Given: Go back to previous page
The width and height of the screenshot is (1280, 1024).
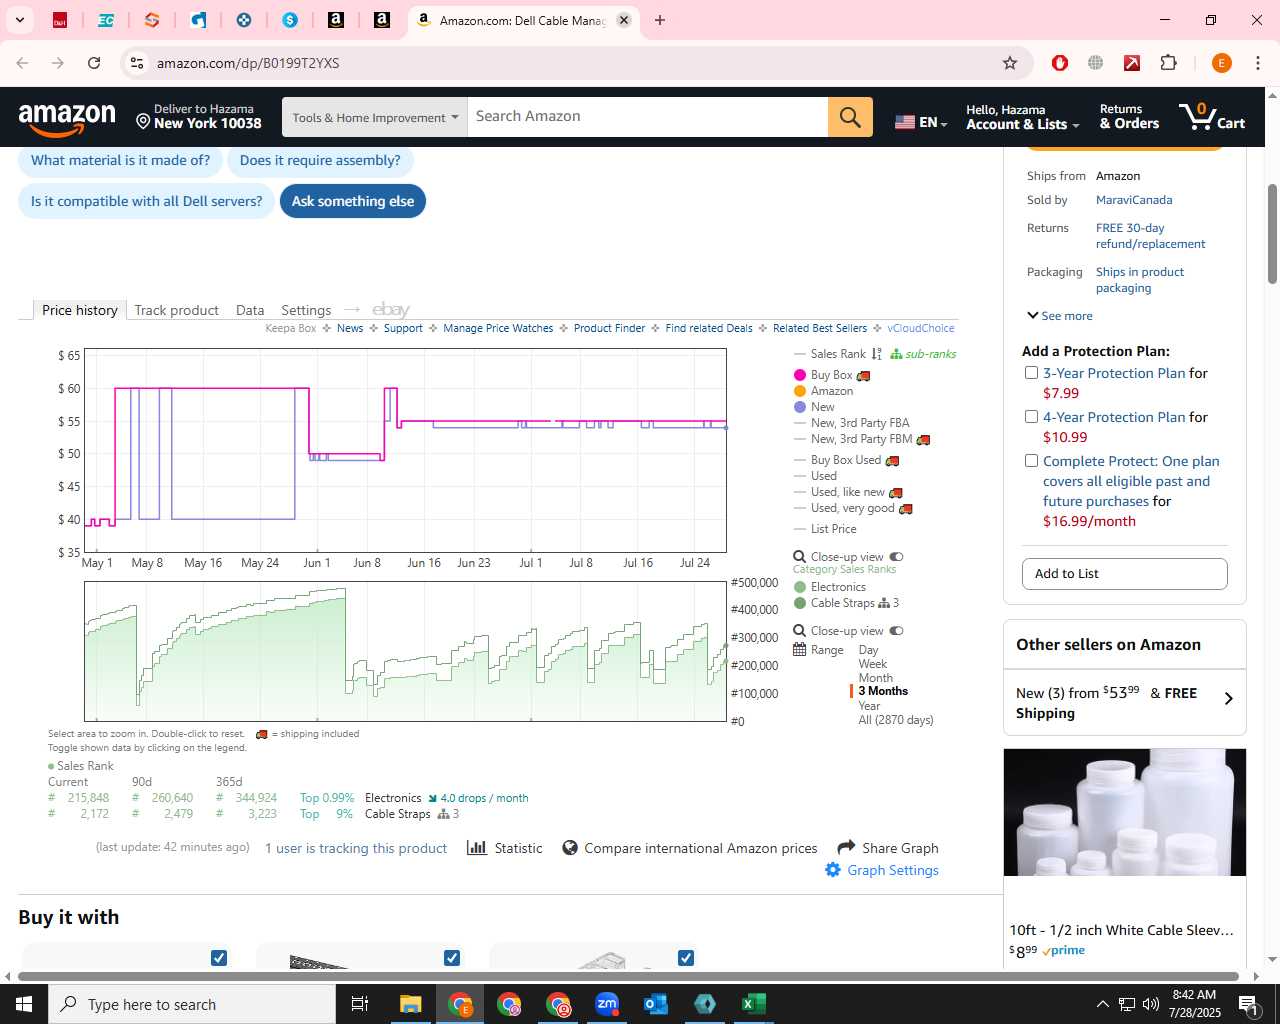Looking at the screenshot, I should point(22,63).
